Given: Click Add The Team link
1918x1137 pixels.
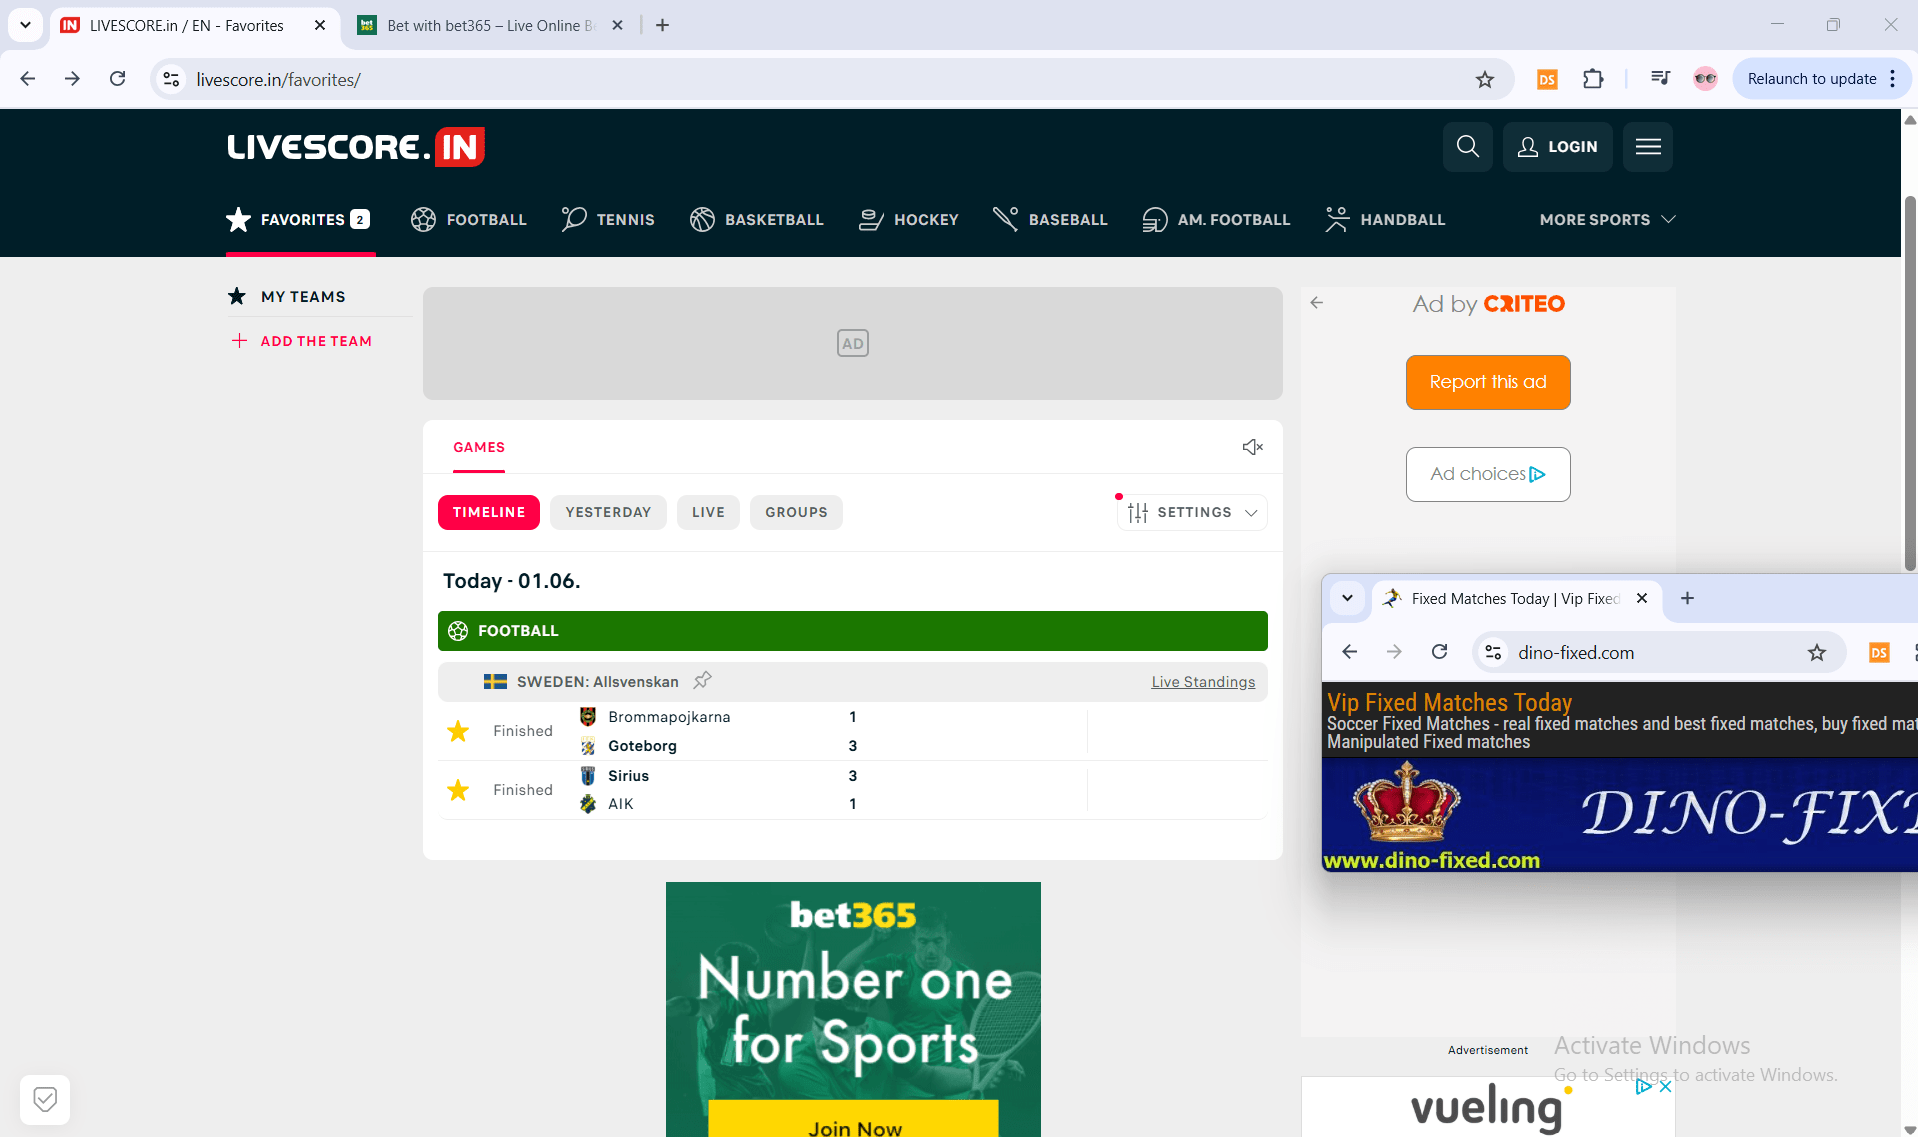Looking at the screenshot, I should (x=316, y=341).
